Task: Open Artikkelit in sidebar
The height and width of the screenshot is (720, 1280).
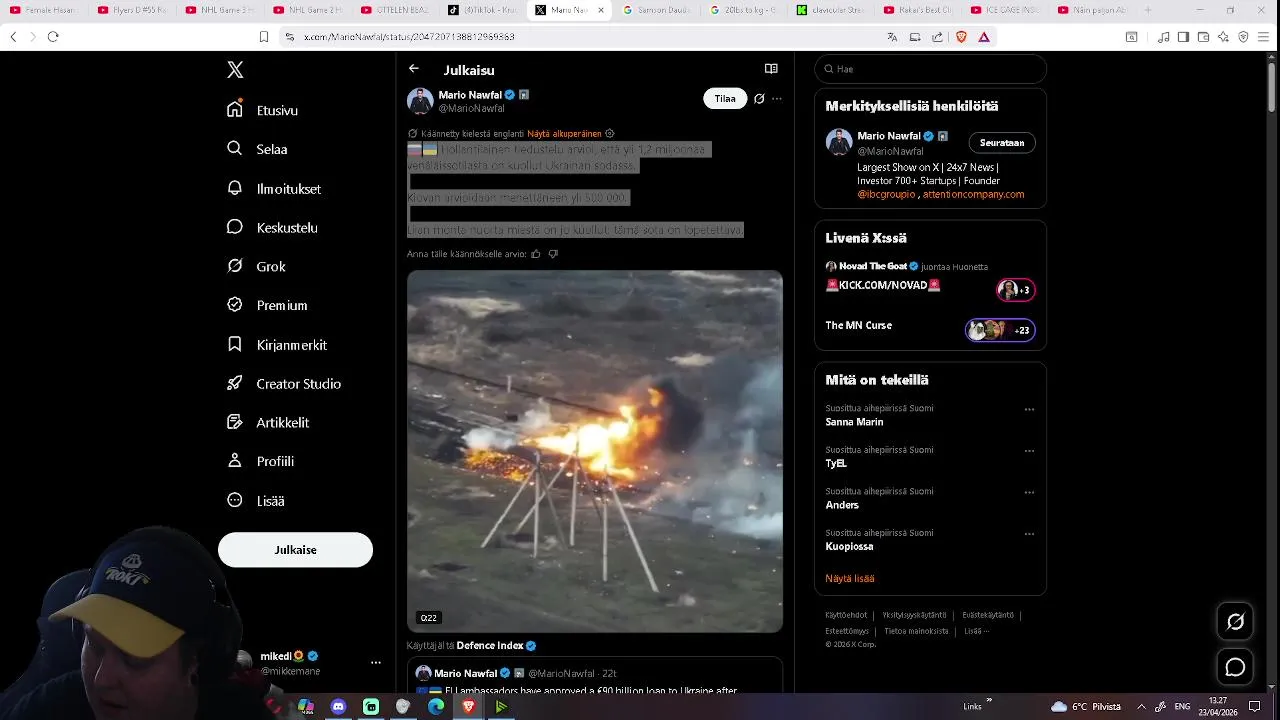Action: [x=268, y=422]
